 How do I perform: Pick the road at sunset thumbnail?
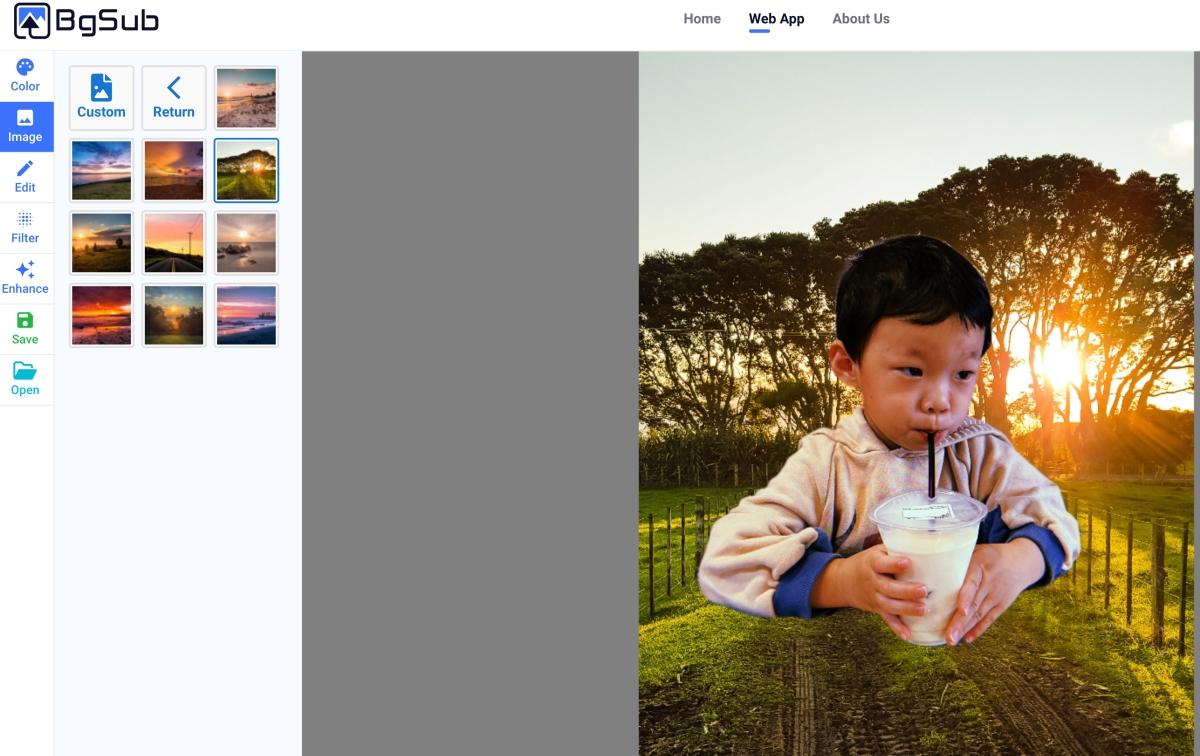click(x=174, y=243)
